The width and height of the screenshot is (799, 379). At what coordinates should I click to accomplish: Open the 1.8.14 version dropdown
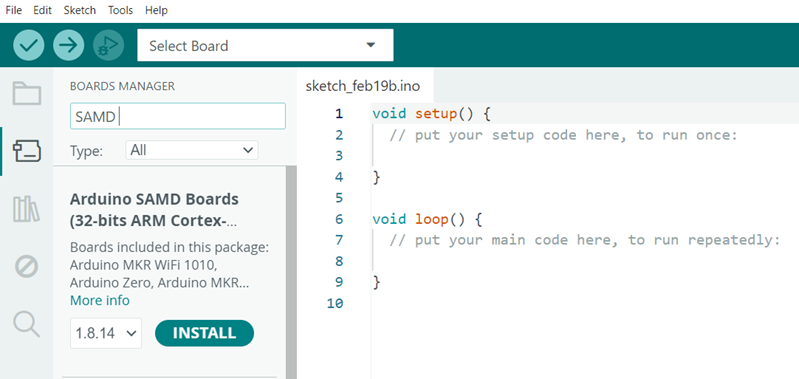point(106,333)
